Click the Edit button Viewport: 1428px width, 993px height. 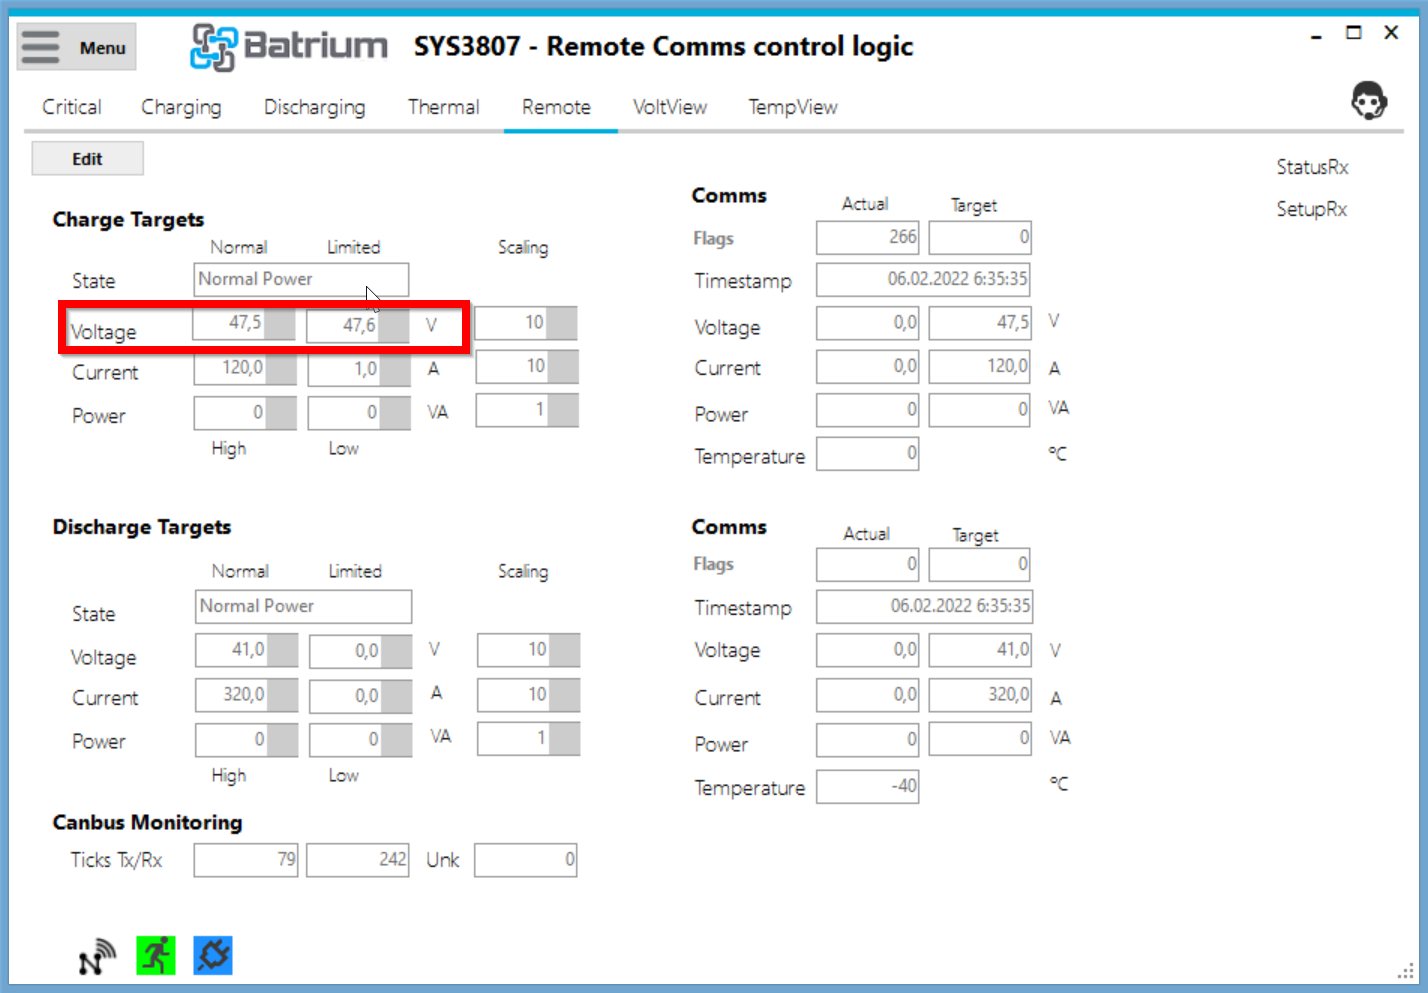tap(87, 159)
